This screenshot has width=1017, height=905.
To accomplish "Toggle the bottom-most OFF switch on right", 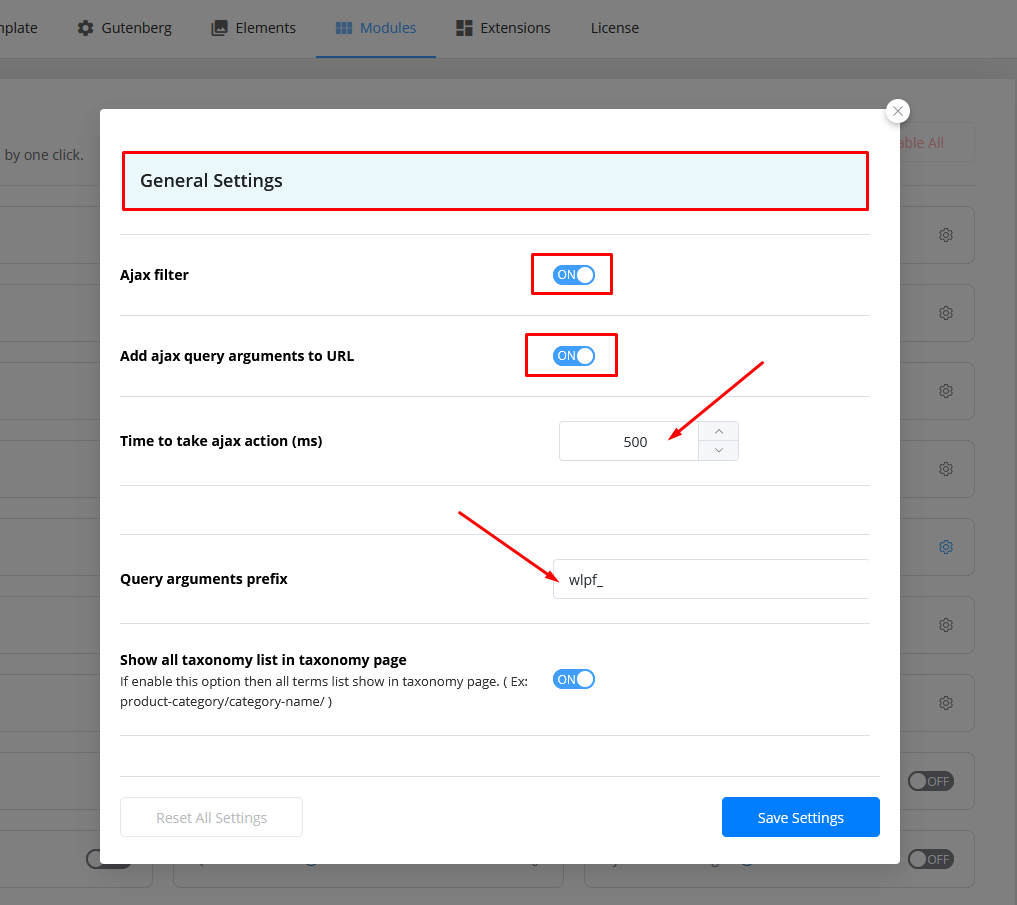I will 930,859.
